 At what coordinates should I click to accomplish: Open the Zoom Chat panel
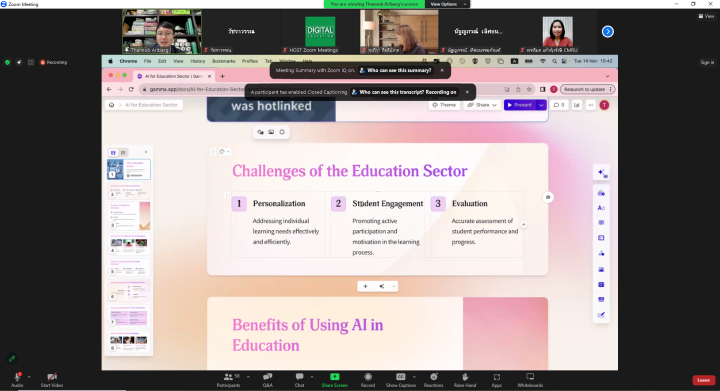(299, 380)
